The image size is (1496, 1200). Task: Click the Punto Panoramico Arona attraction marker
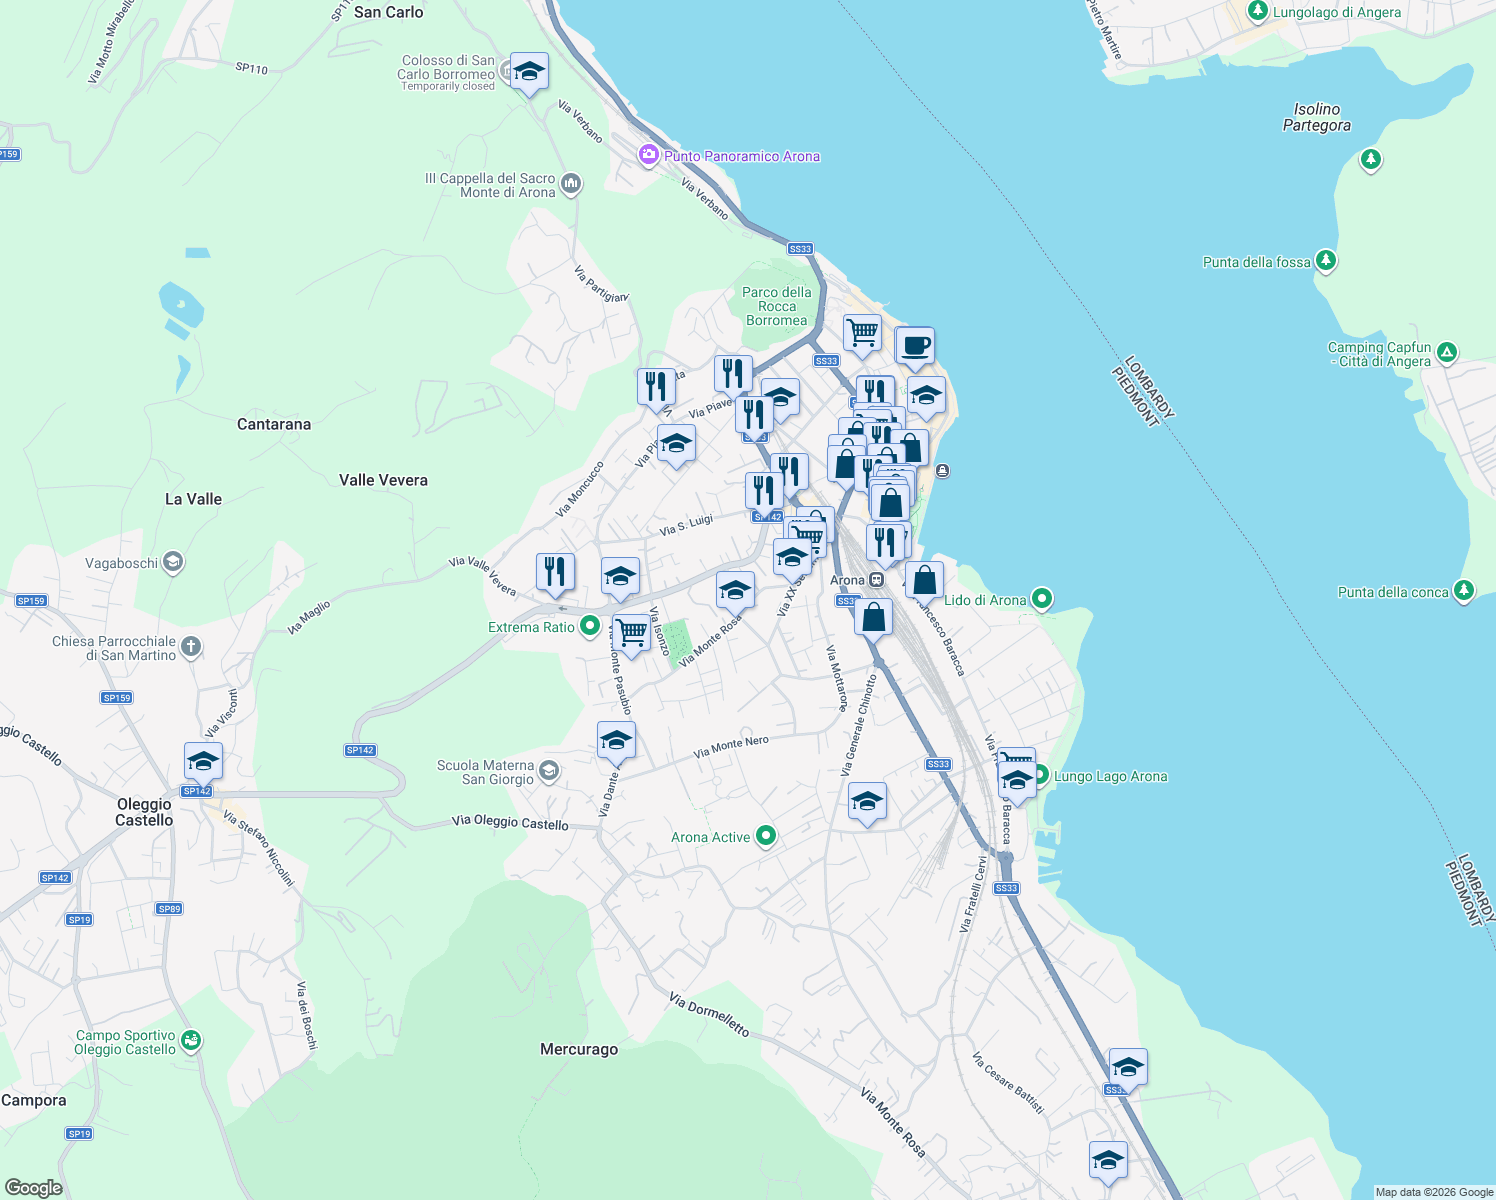coord(648,155)
